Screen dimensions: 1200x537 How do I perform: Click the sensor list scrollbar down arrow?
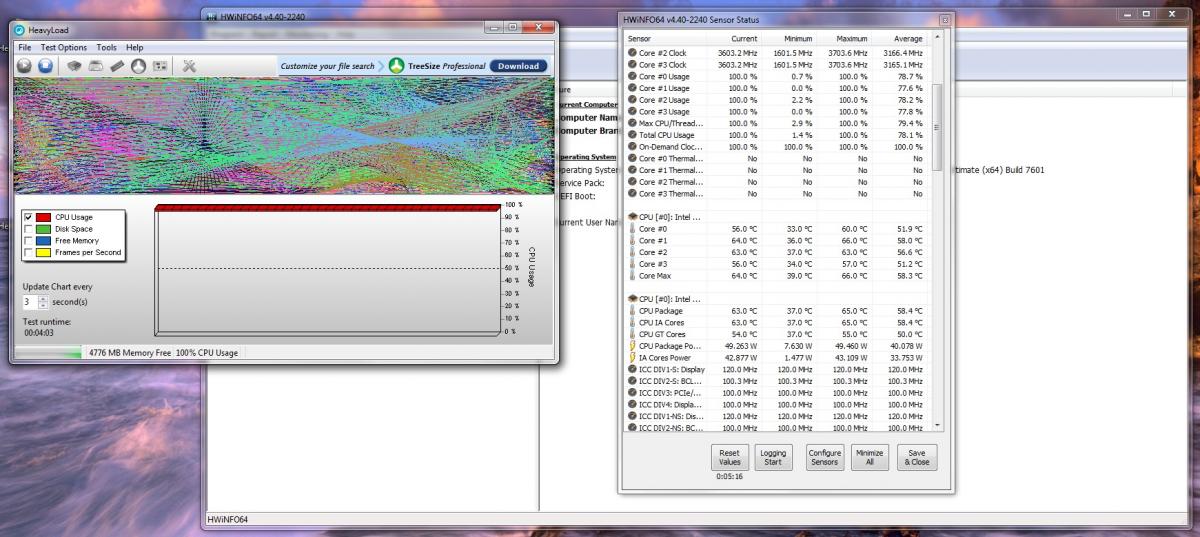click(x=937, y=427)
